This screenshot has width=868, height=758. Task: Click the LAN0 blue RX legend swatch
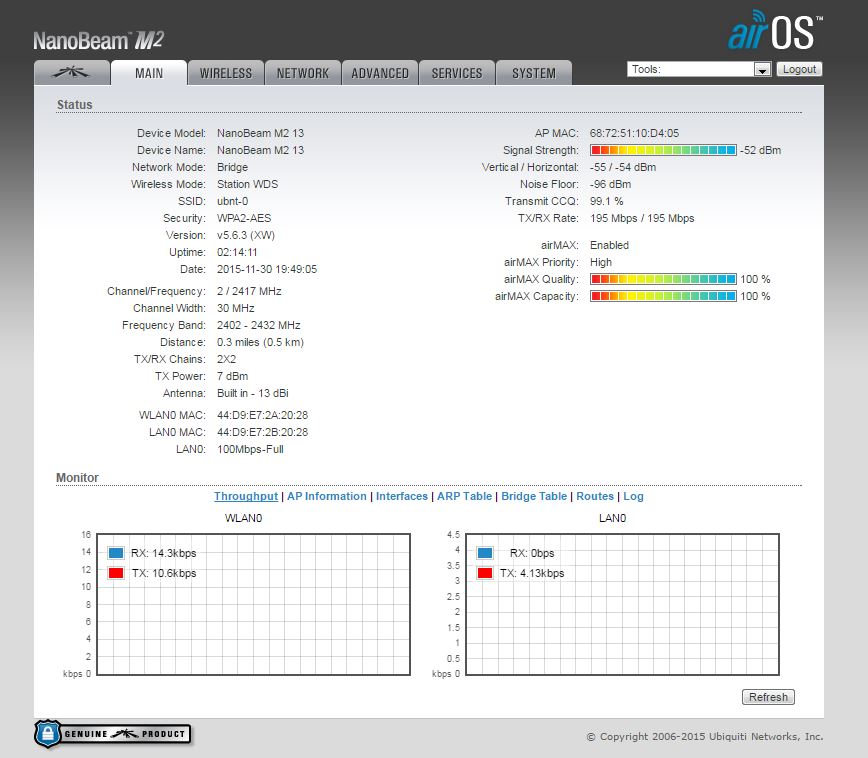(x=485, y=553)
